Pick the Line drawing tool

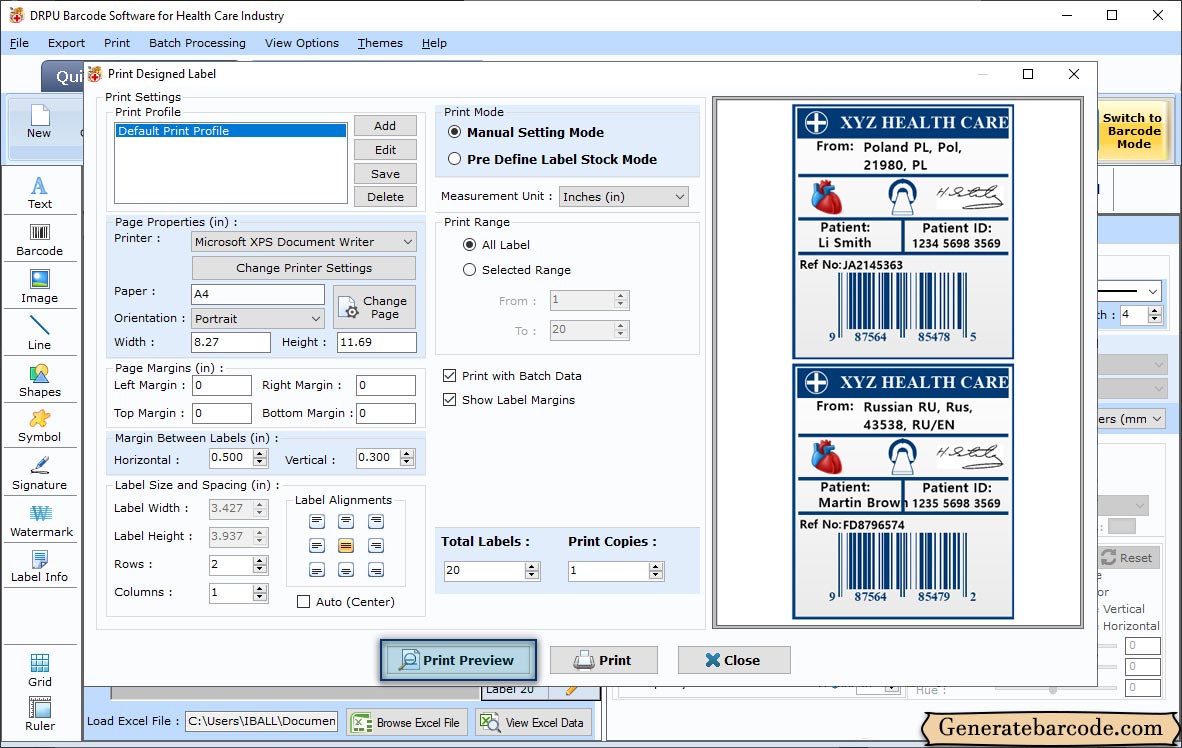[x=39, y=333]
